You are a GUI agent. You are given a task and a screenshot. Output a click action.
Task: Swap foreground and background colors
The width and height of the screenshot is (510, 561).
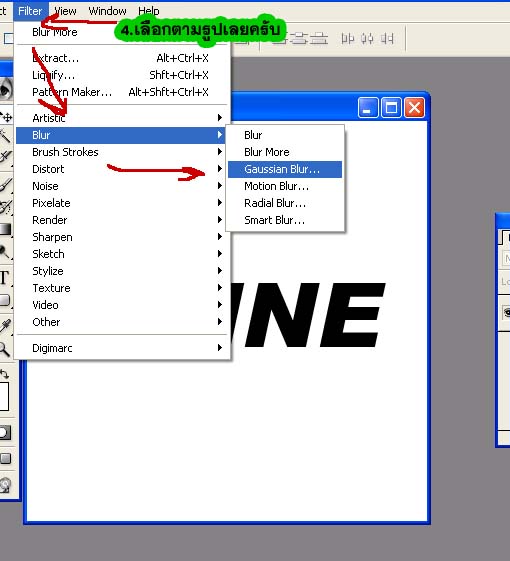[x=4, y=374]
